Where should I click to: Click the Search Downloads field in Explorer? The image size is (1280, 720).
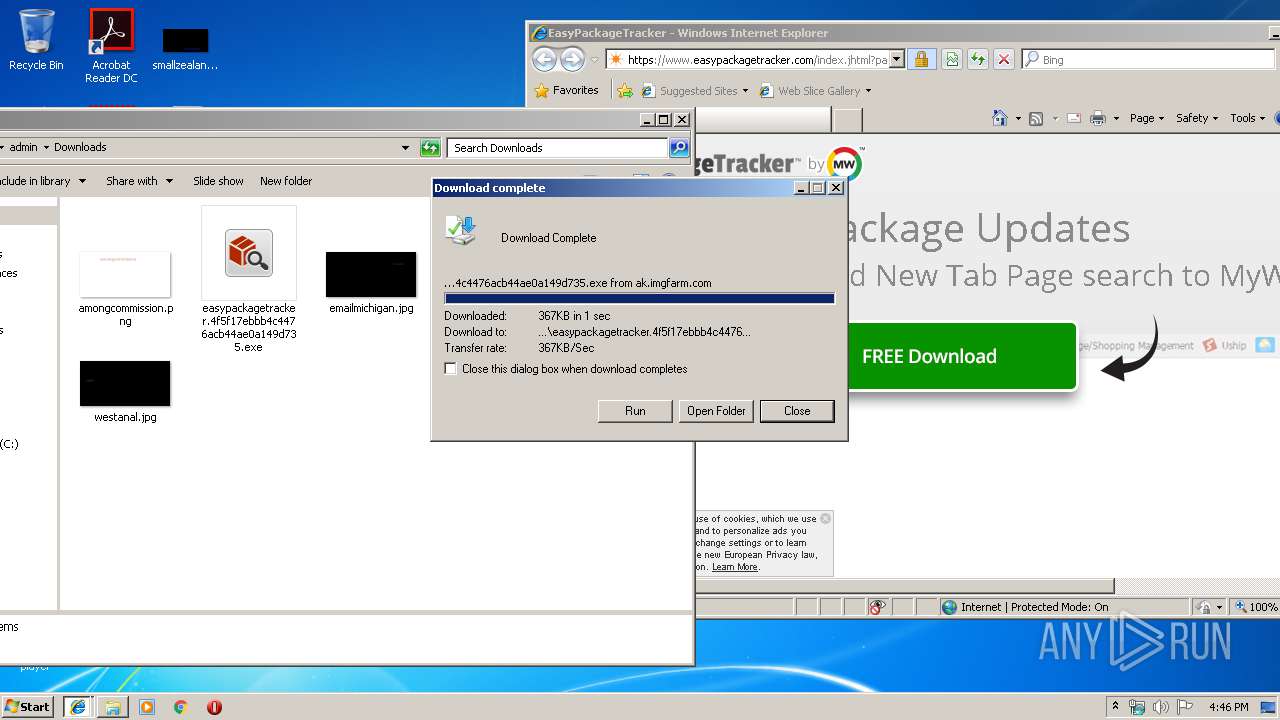click(557, 148)
